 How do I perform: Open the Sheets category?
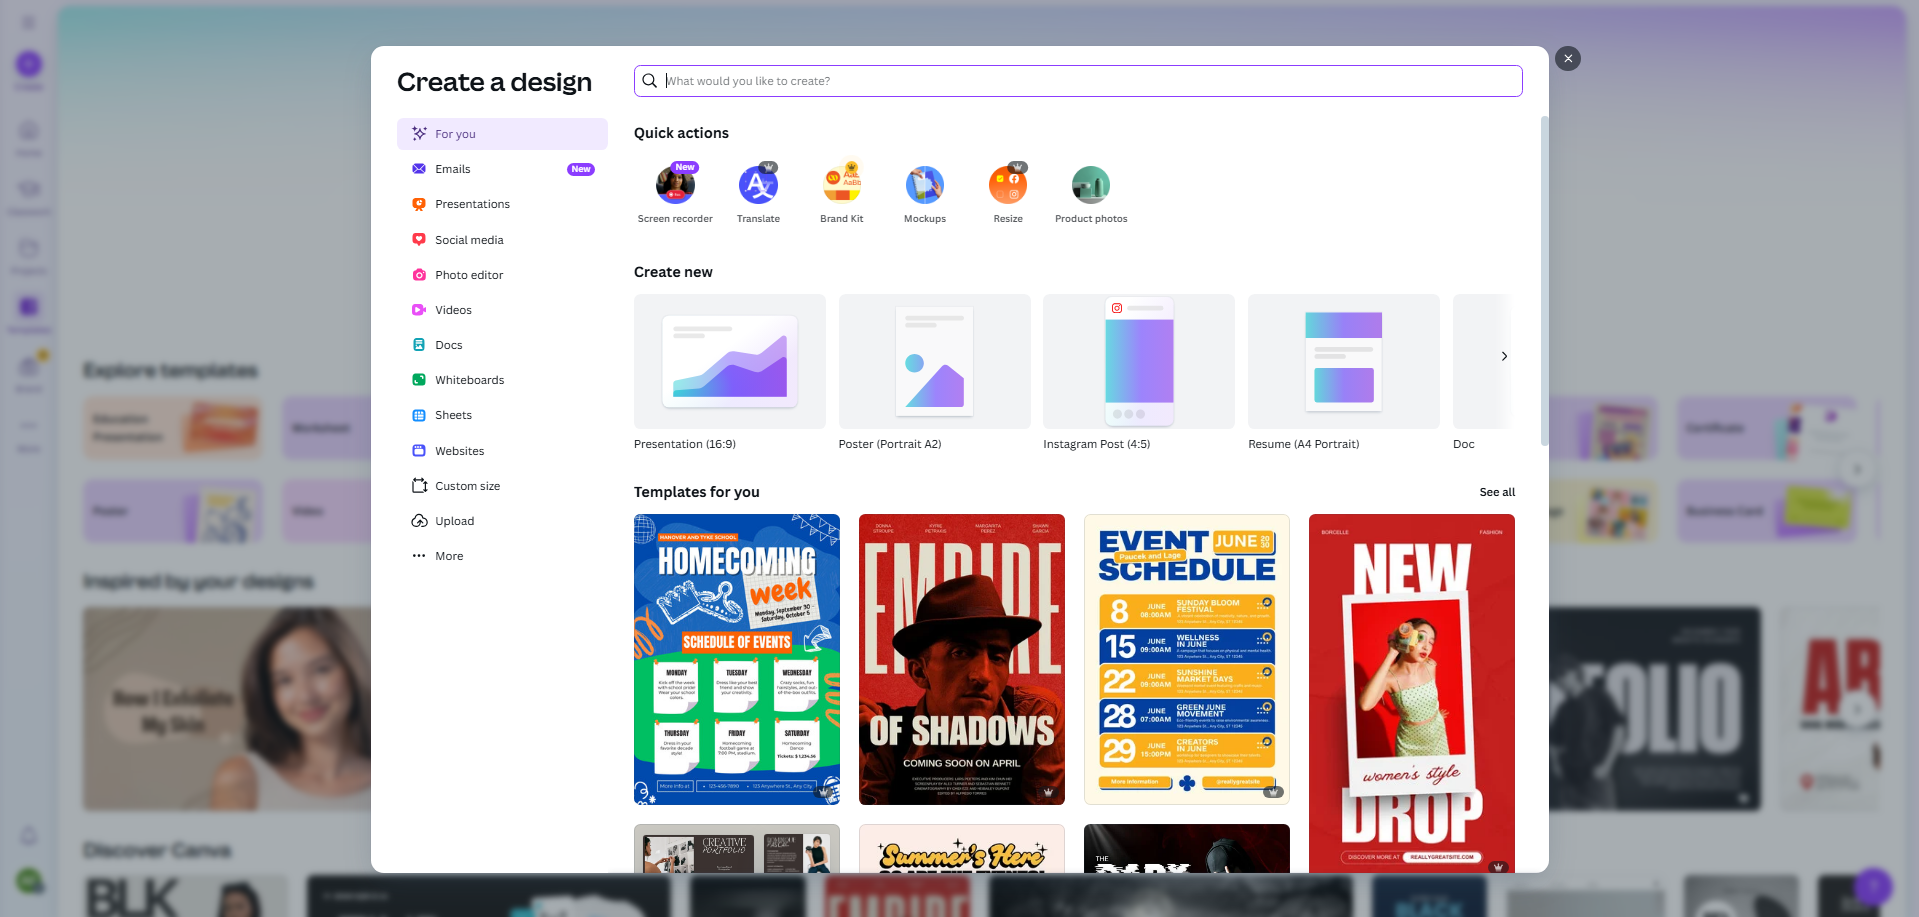(x=502, y=415)
